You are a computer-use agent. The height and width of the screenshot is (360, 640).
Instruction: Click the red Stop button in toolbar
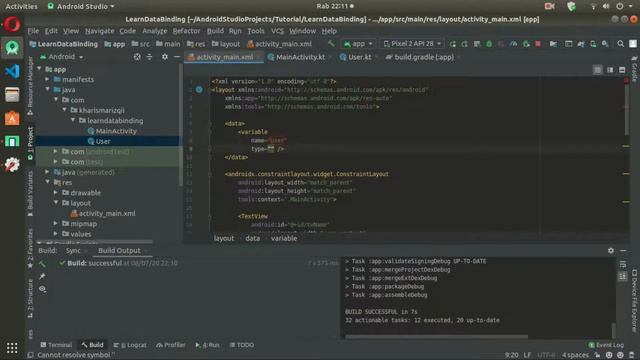pos(538,44)
